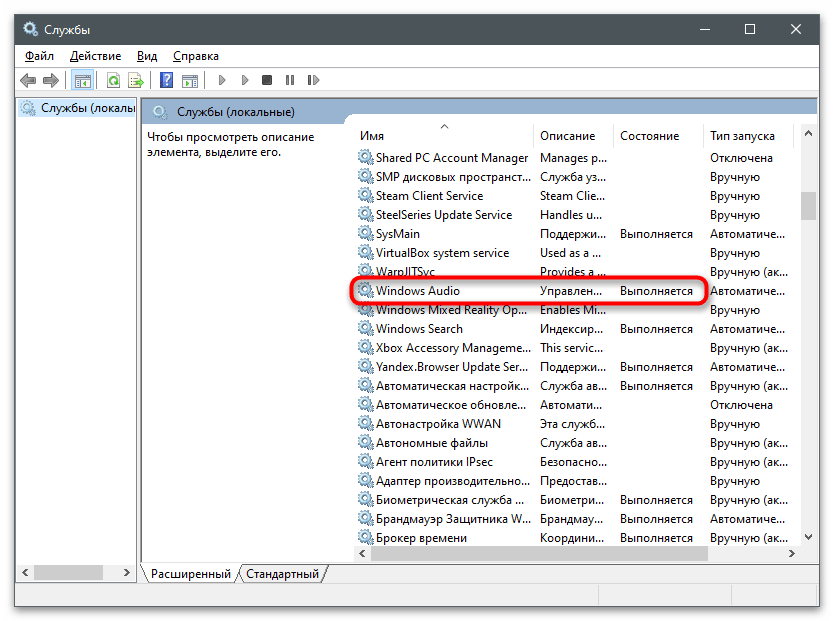Click the Refresh toolbar icon

(113, 80)
